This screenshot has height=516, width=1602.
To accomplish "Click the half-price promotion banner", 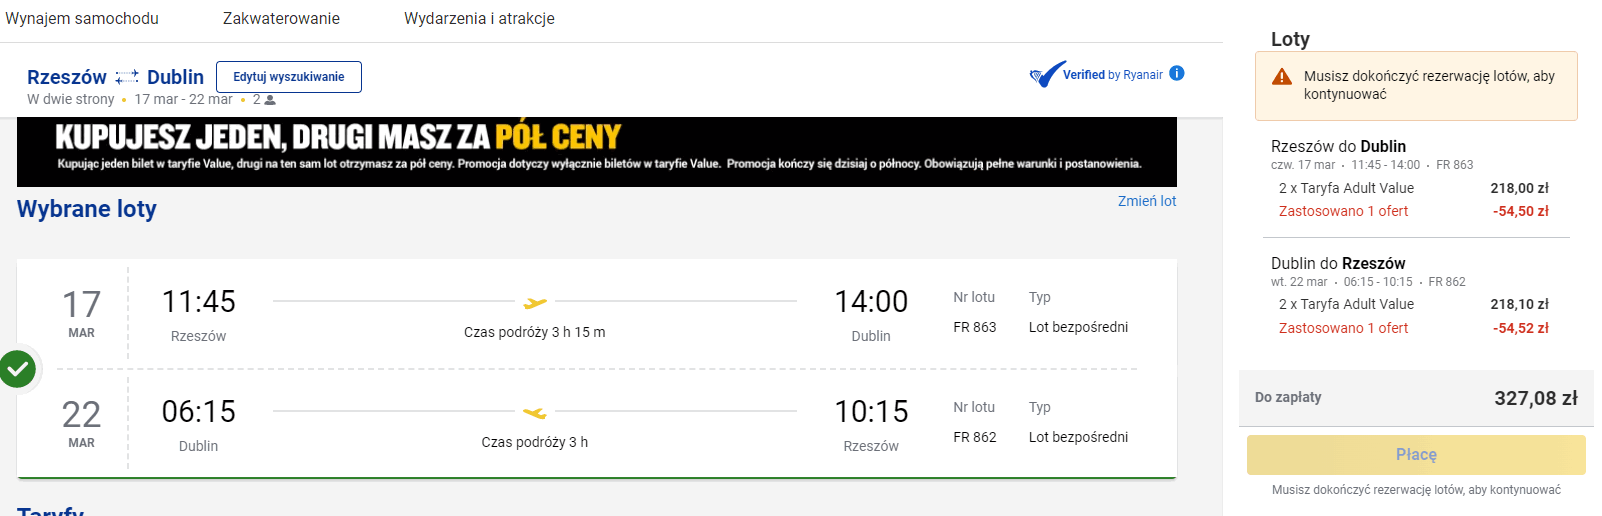I will point(596,151).
